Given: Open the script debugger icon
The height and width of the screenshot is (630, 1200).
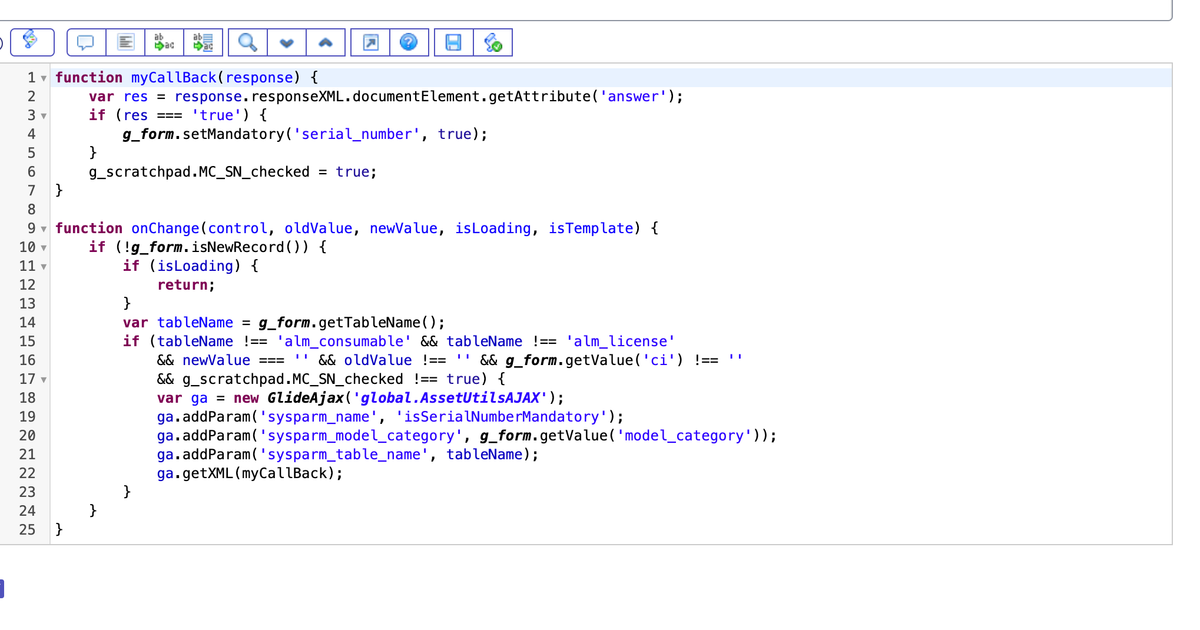Looking at the screenshot, I should click(x=493, y=43).
